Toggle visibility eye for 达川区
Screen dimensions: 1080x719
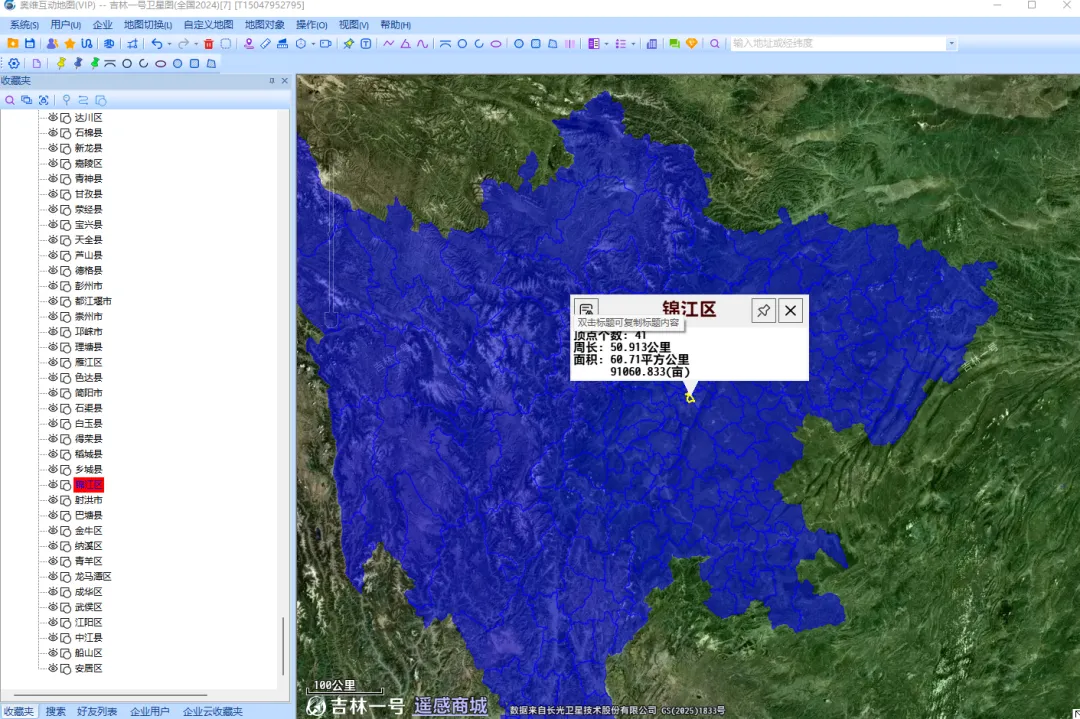[x=52, y=118]
